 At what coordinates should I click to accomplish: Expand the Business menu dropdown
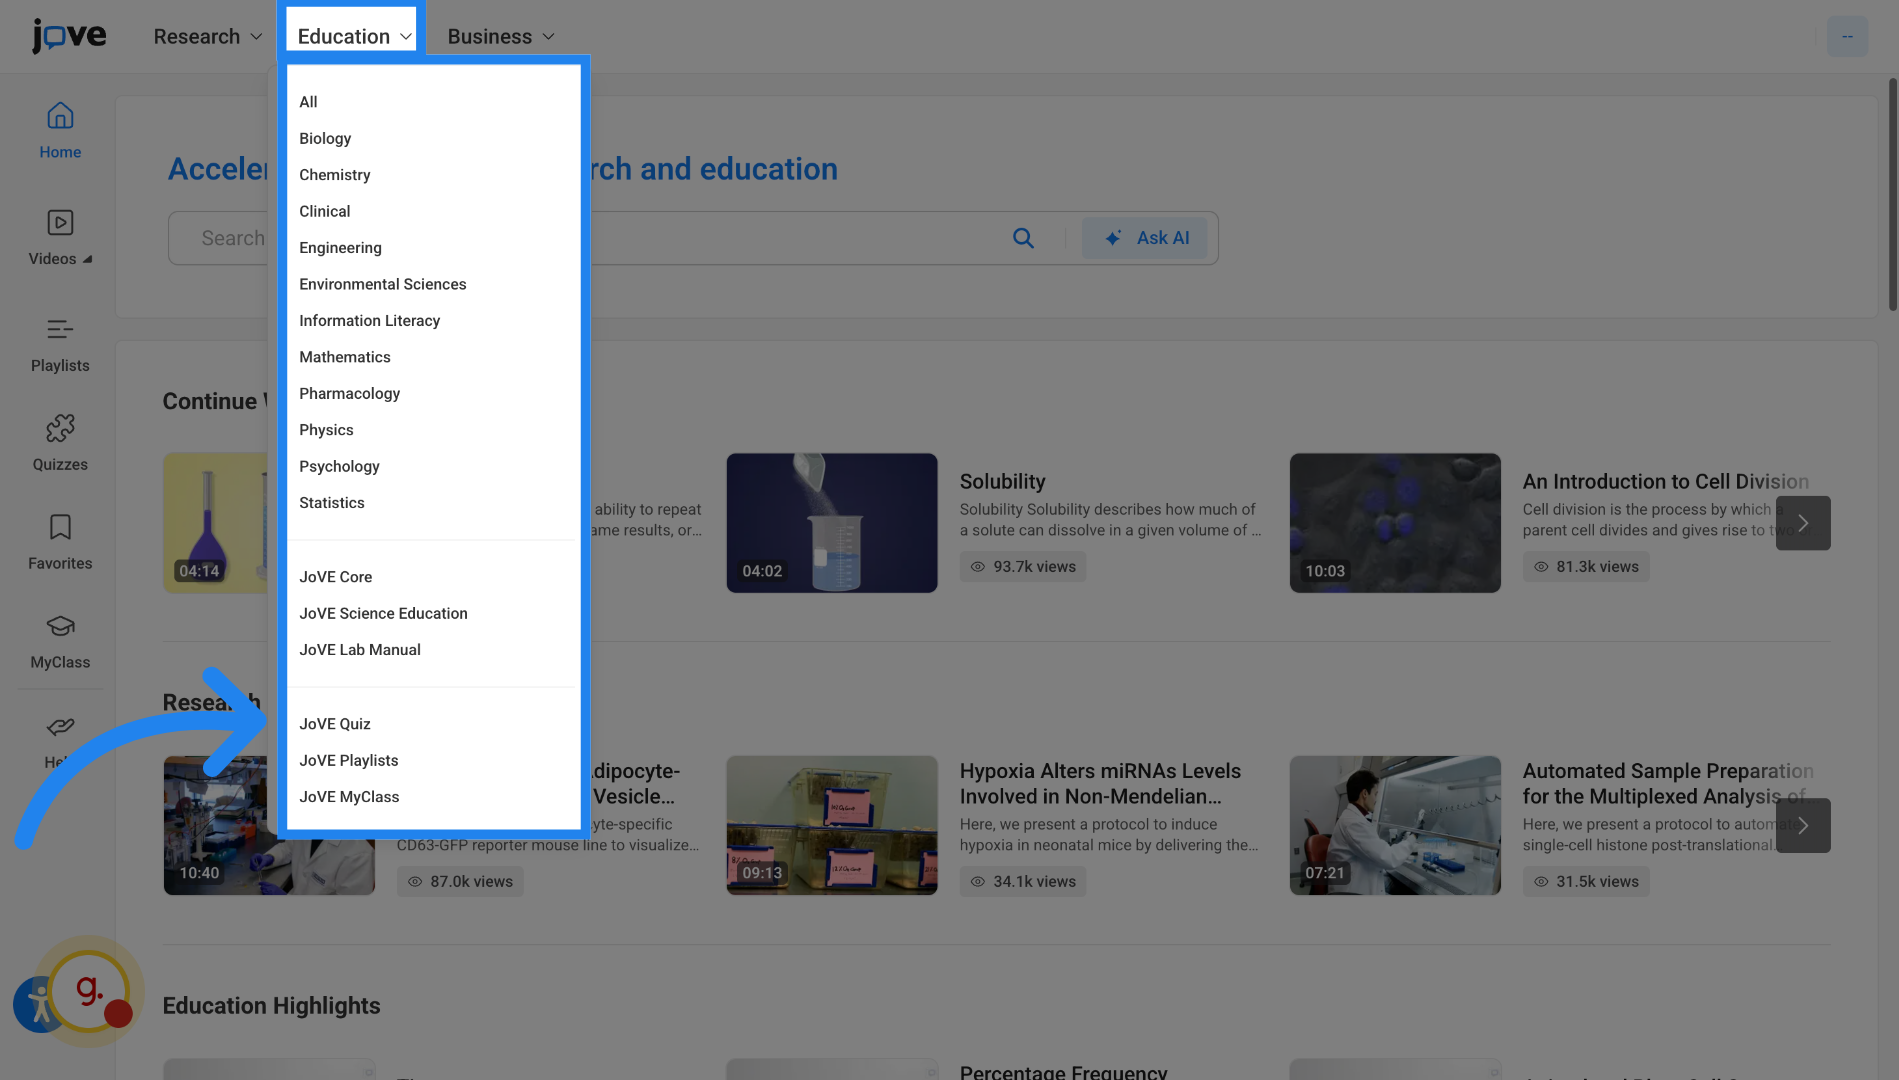pyautogui.click(x=501, y=36)
